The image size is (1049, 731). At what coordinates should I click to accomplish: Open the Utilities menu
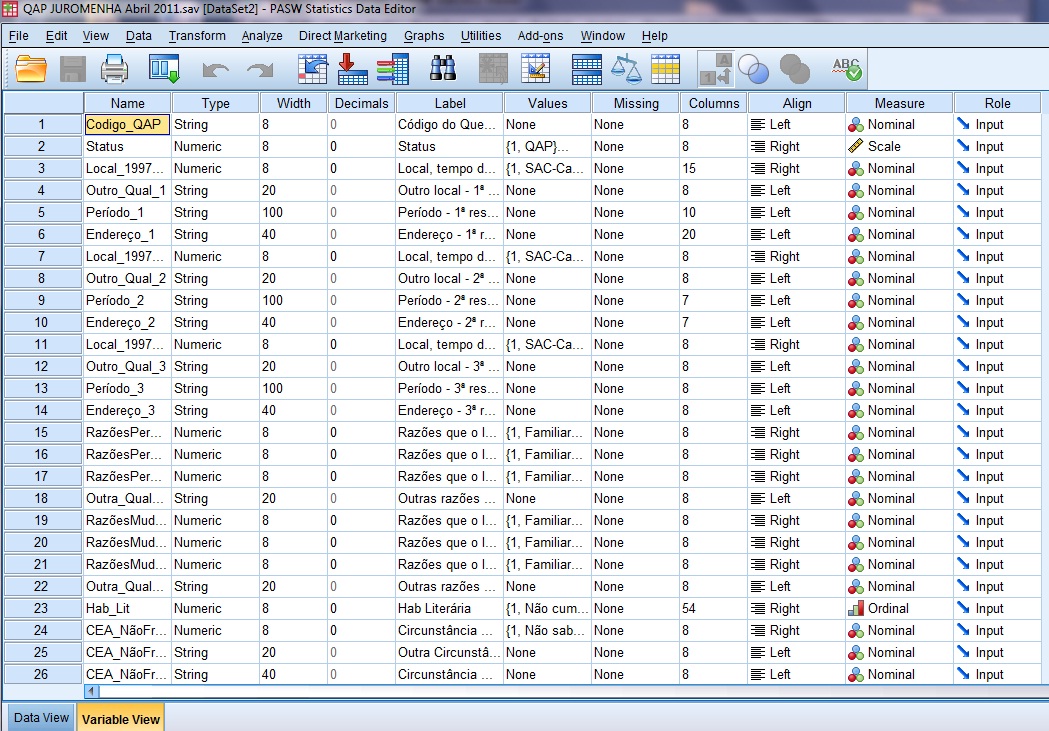(x=480, y=36)
